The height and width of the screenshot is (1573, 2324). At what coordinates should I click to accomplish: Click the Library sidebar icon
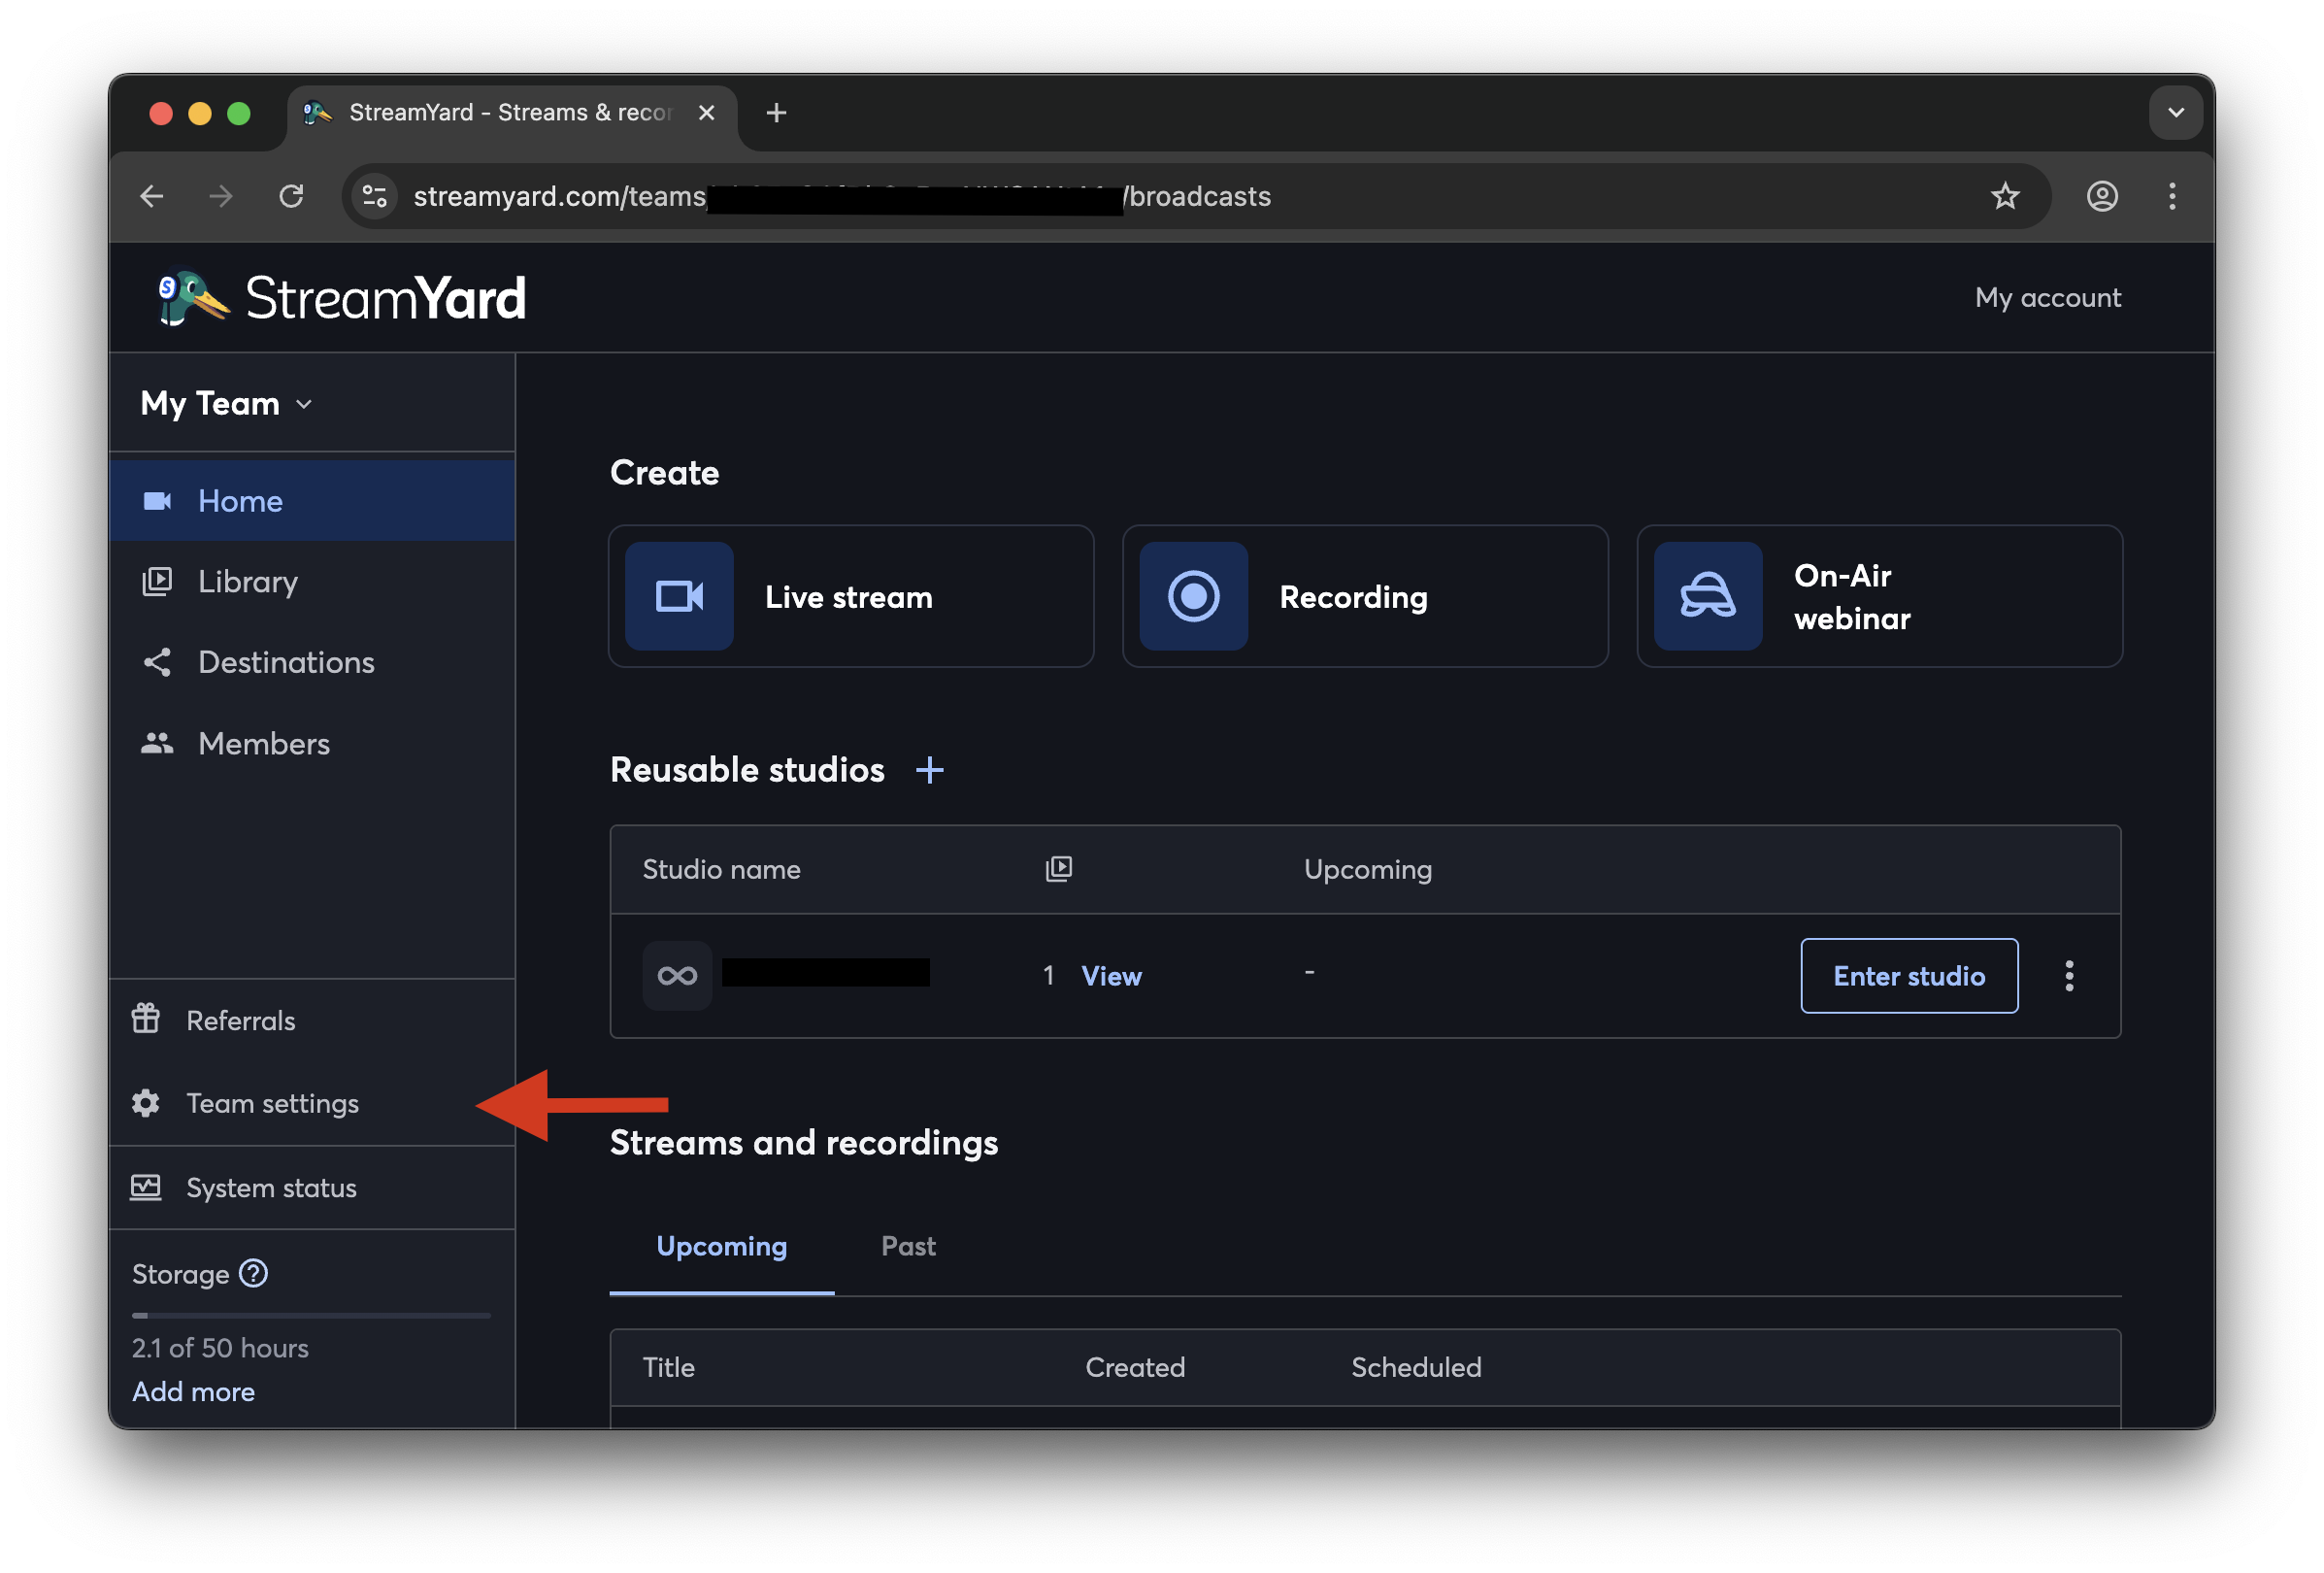tap(157, 582)
